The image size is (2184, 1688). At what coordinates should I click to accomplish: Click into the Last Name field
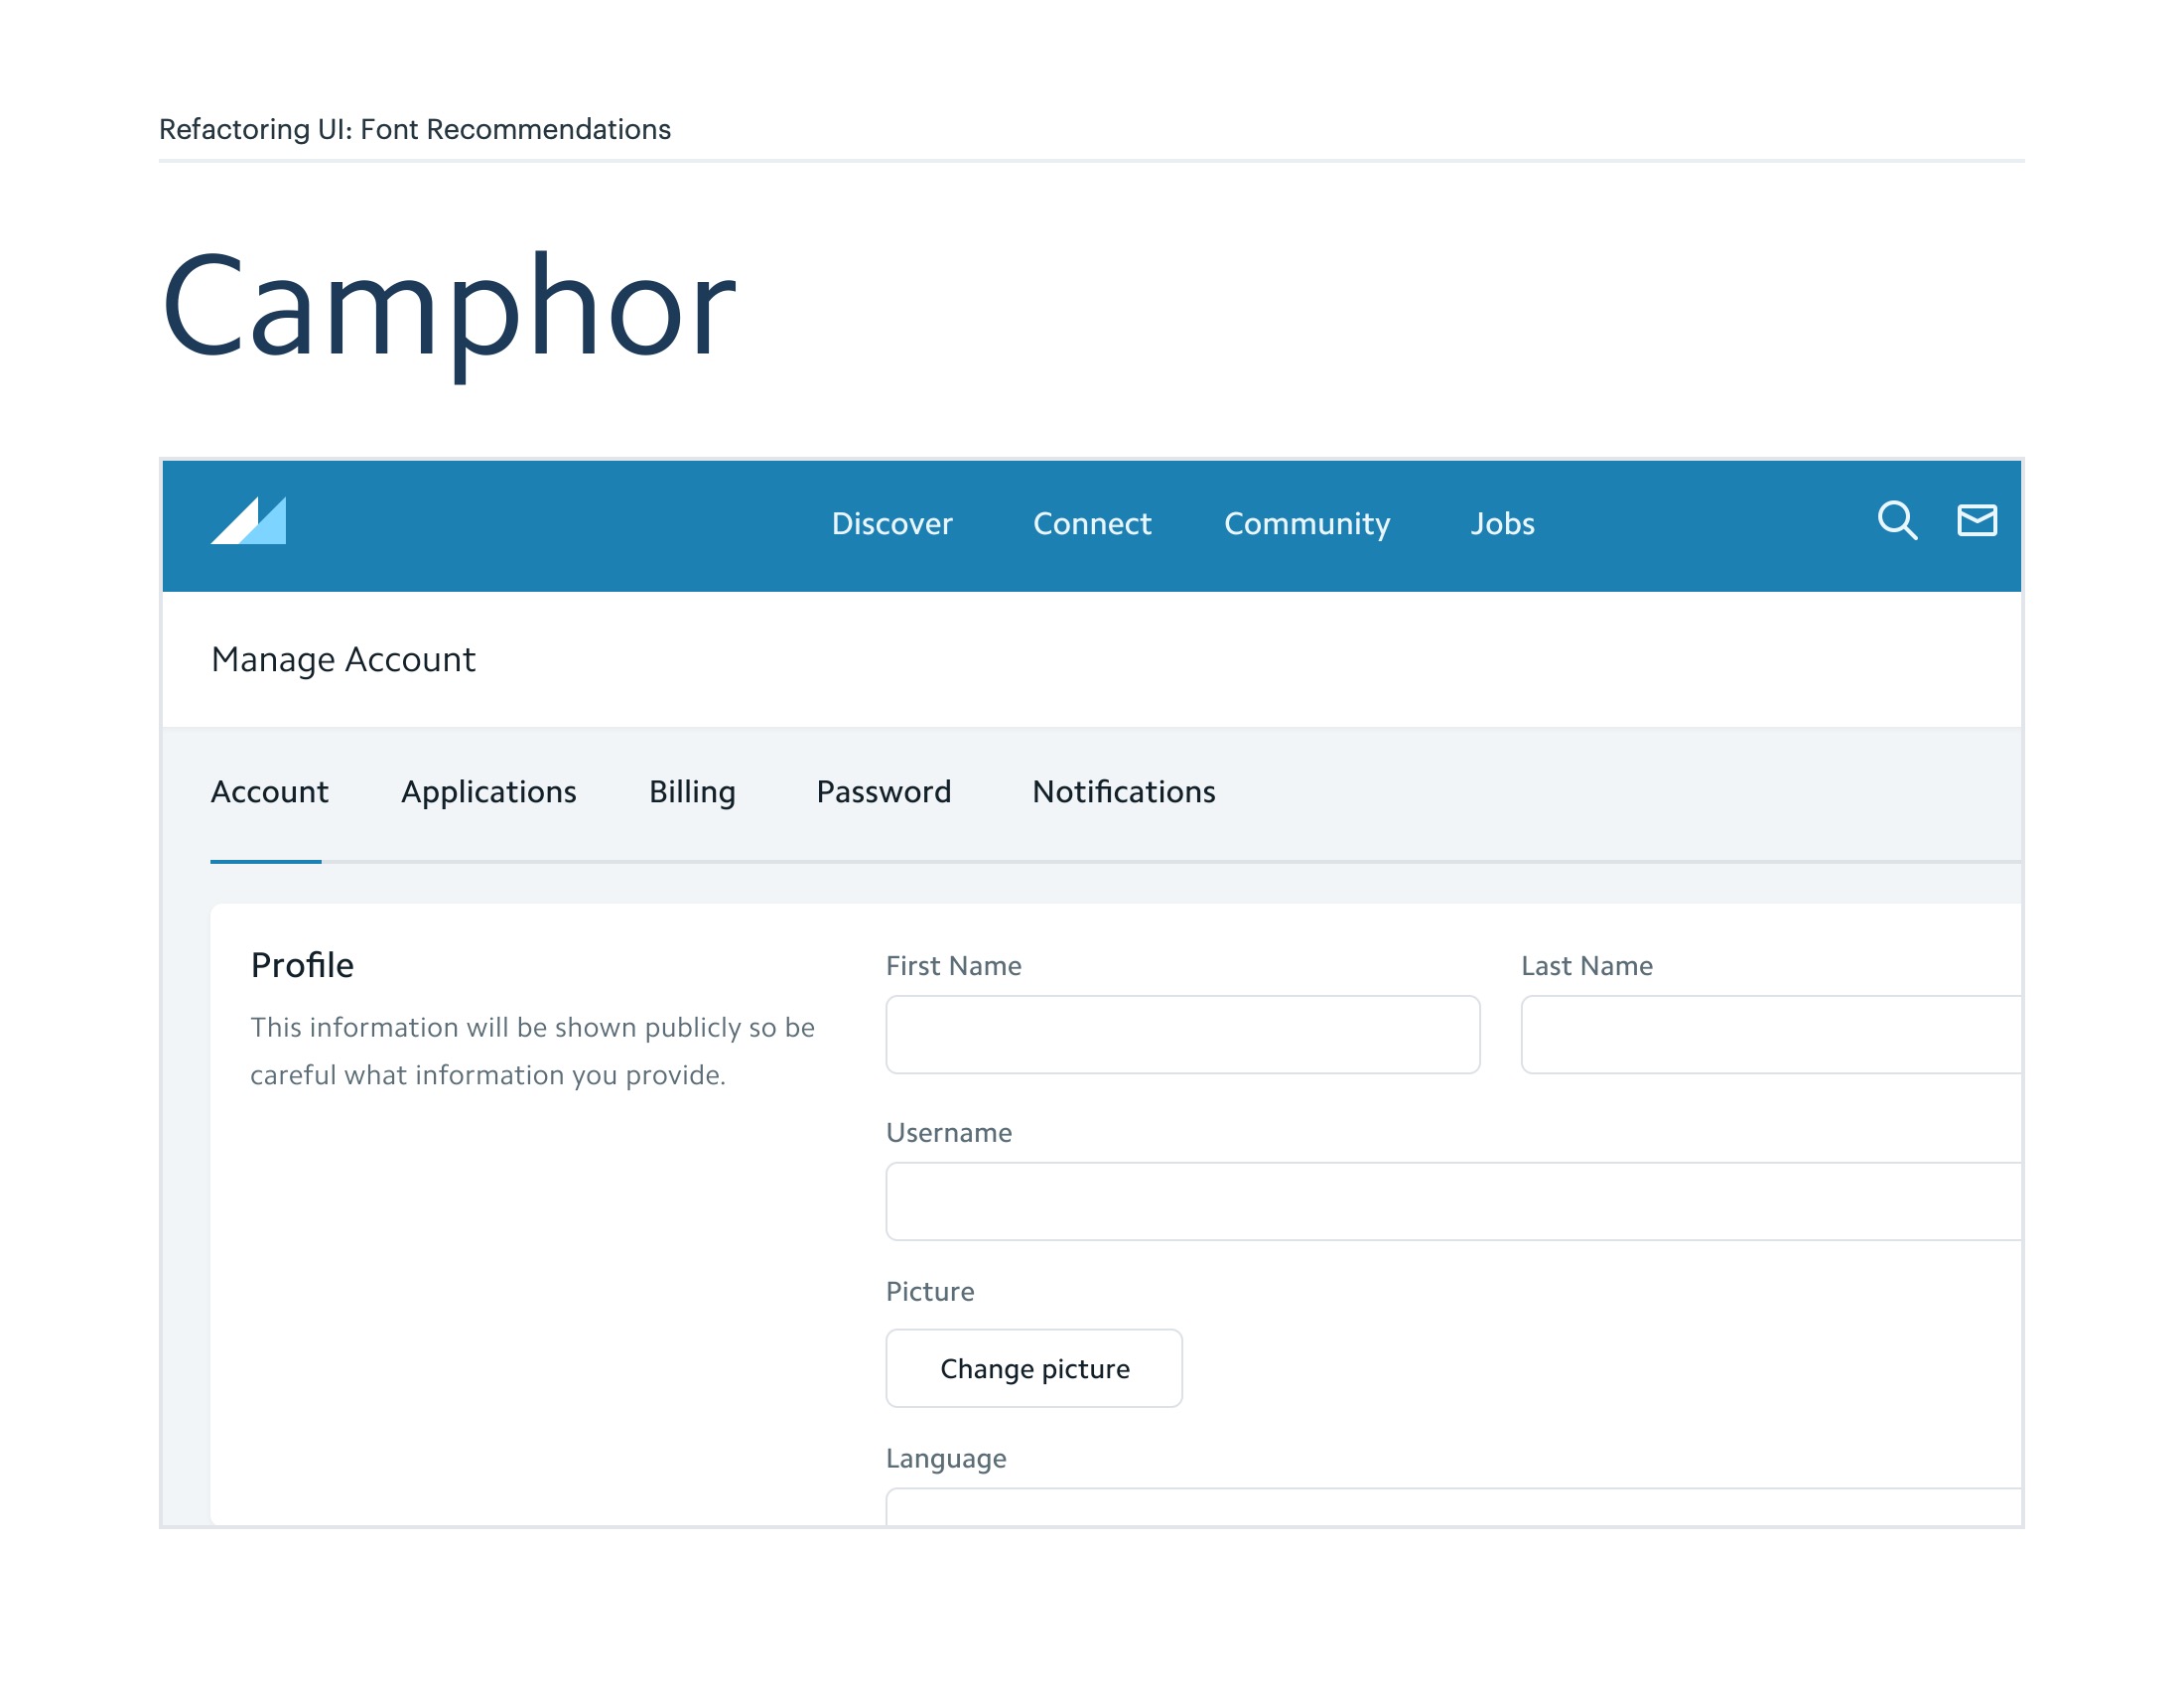[1770, 1034]
